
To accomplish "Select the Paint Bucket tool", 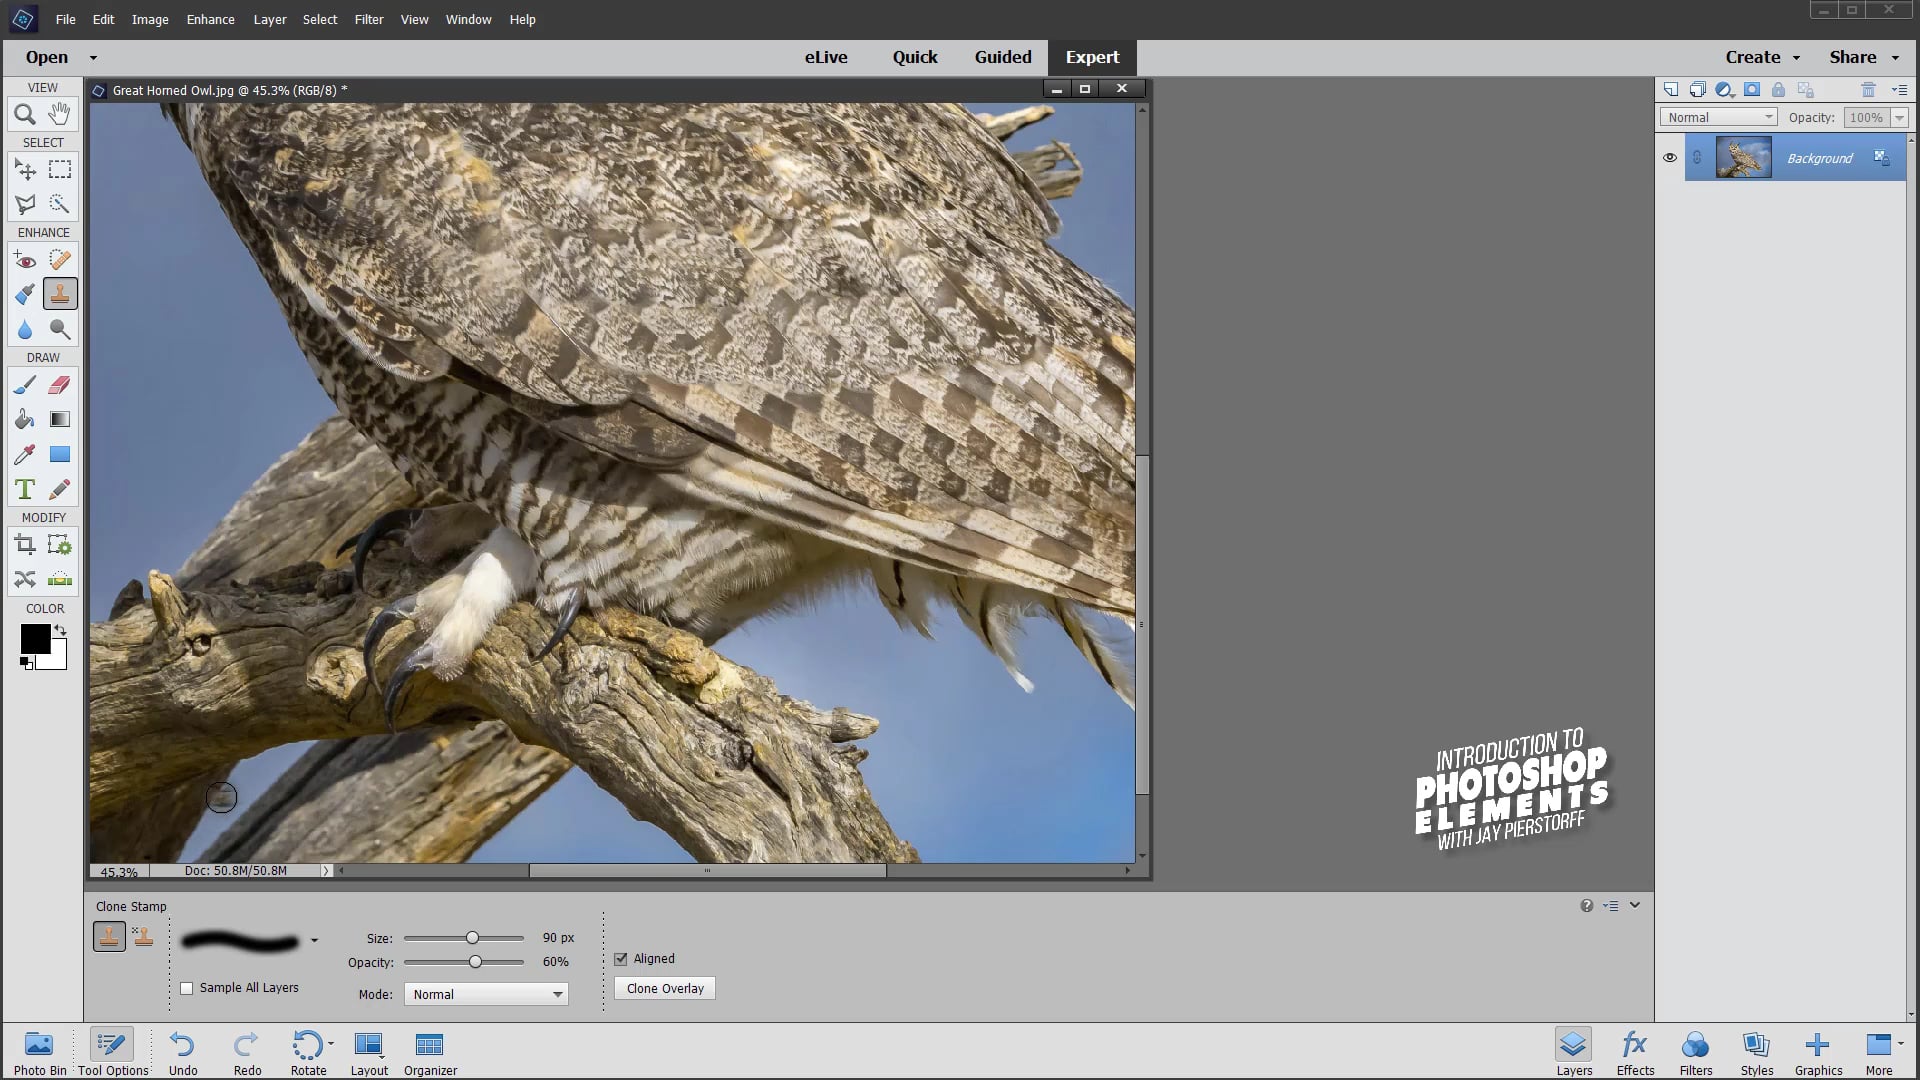I will pyautogui.click(x=25, y=420).
